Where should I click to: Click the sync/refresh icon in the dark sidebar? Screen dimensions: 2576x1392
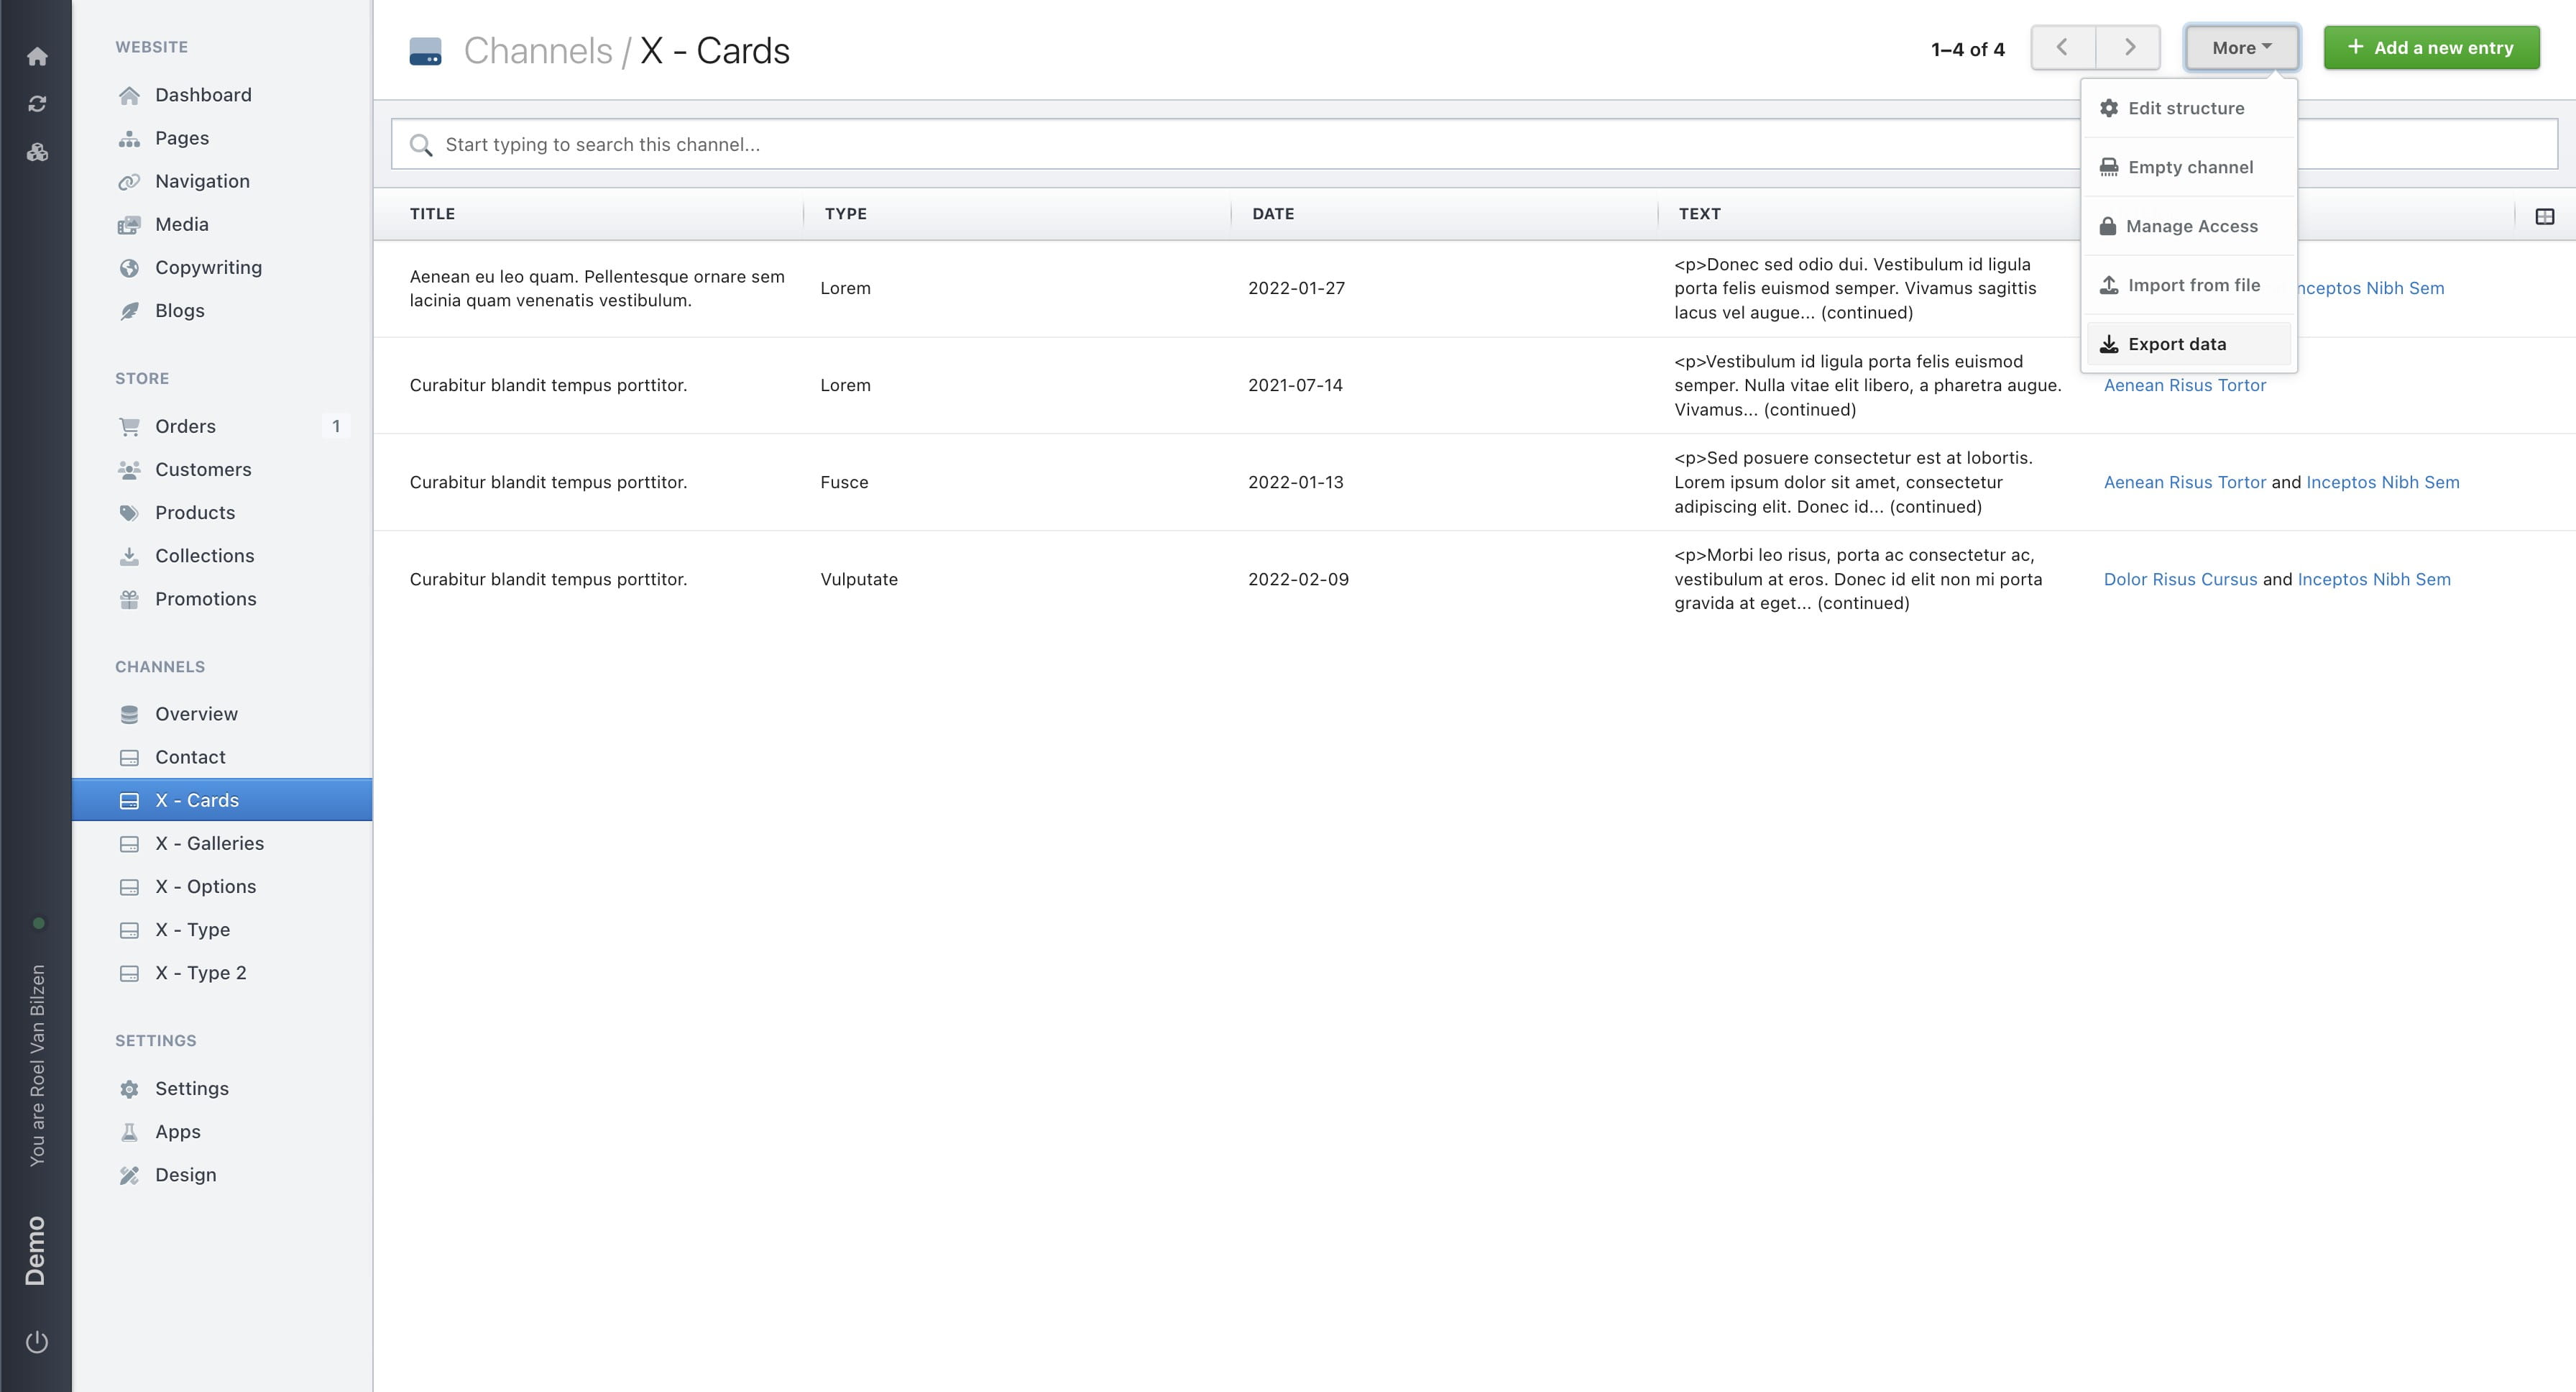point(38,103)
